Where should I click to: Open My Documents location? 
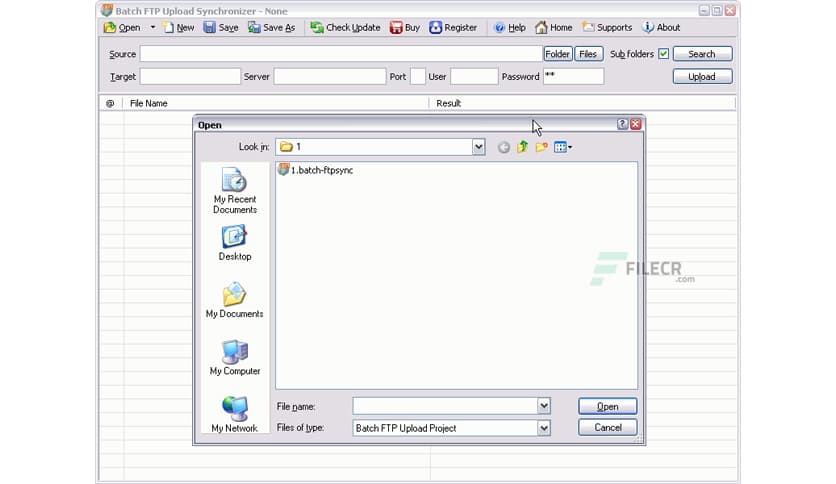235,300
